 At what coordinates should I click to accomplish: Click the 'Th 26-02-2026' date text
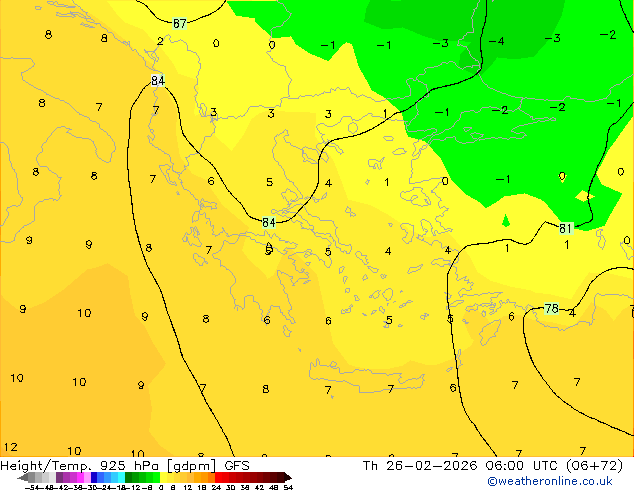tap(420, 466)
